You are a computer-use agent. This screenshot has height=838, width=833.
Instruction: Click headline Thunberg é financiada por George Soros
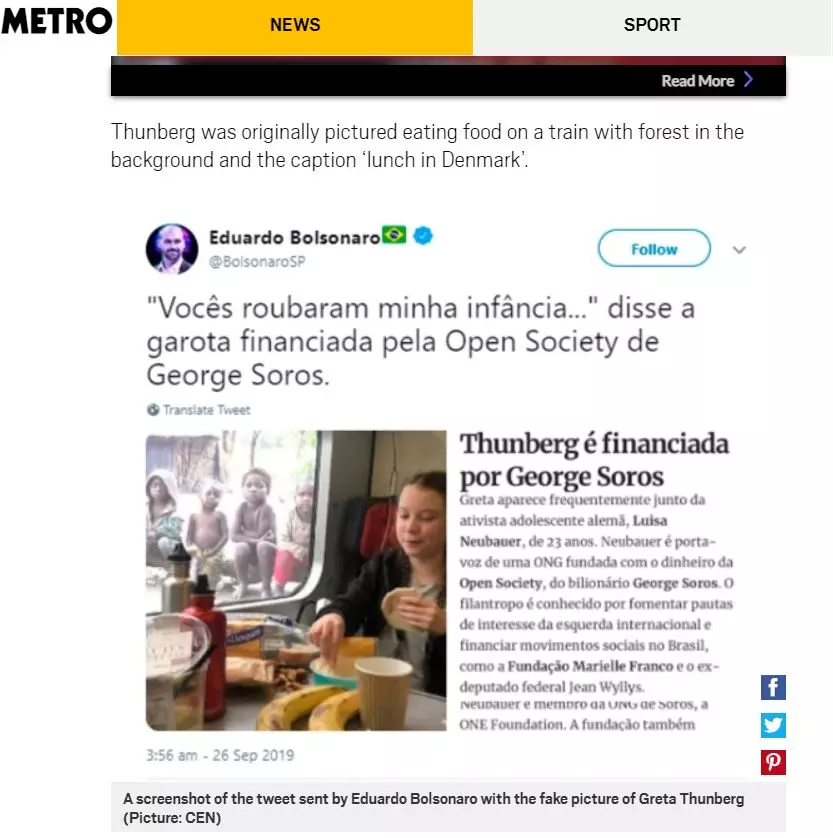tap(594, 460)
